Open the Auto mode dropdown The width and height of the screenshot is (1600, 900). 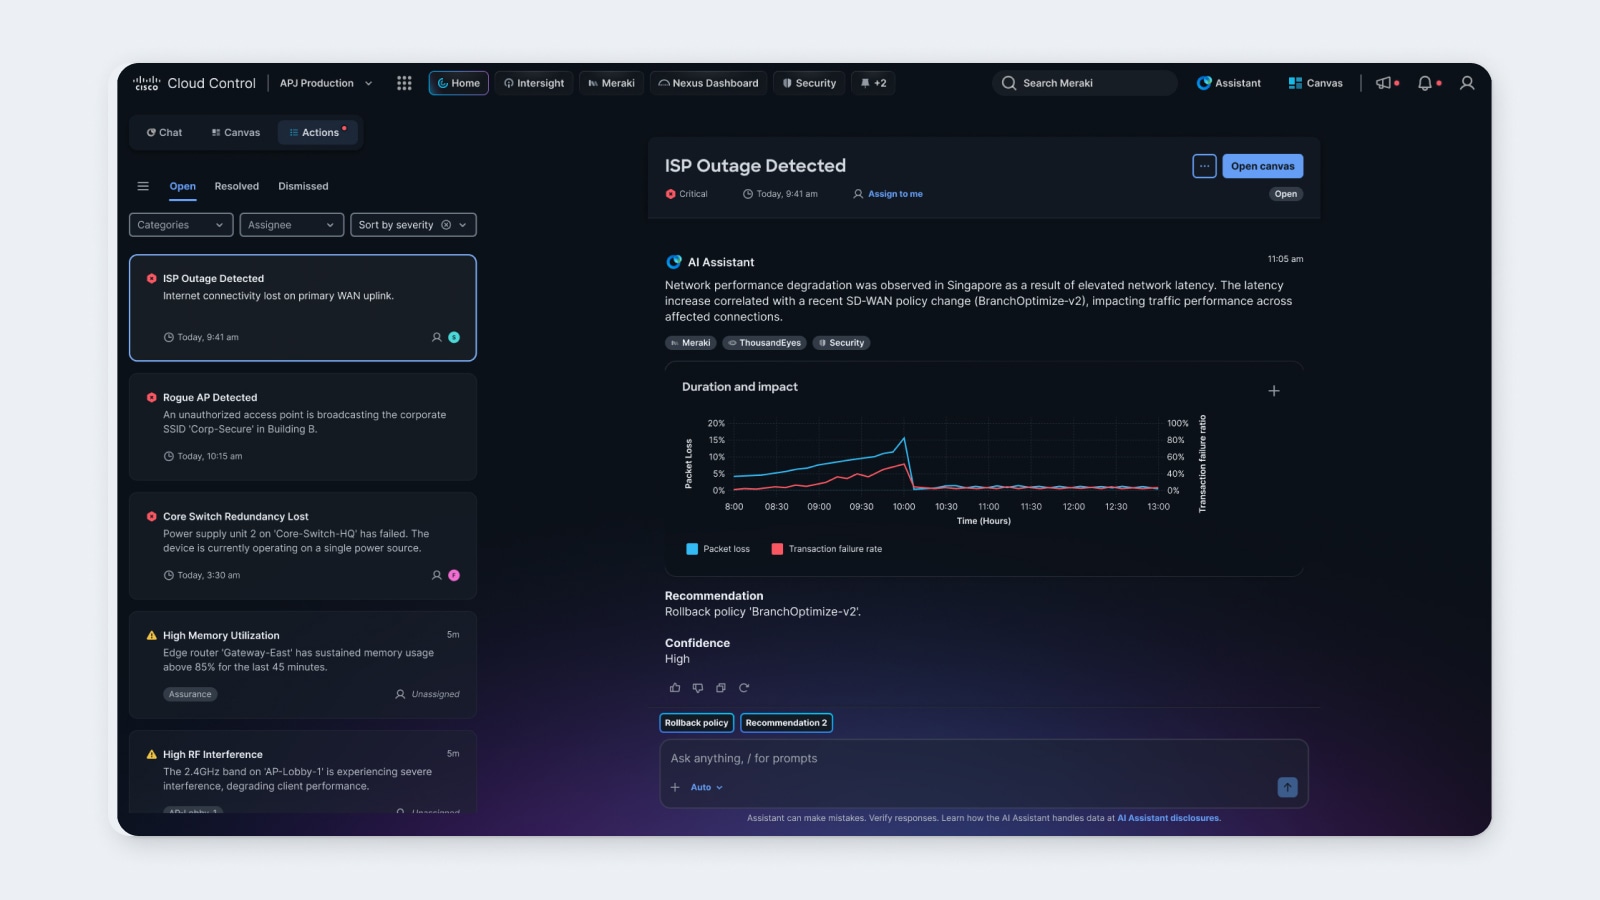[x=706, y=787]
